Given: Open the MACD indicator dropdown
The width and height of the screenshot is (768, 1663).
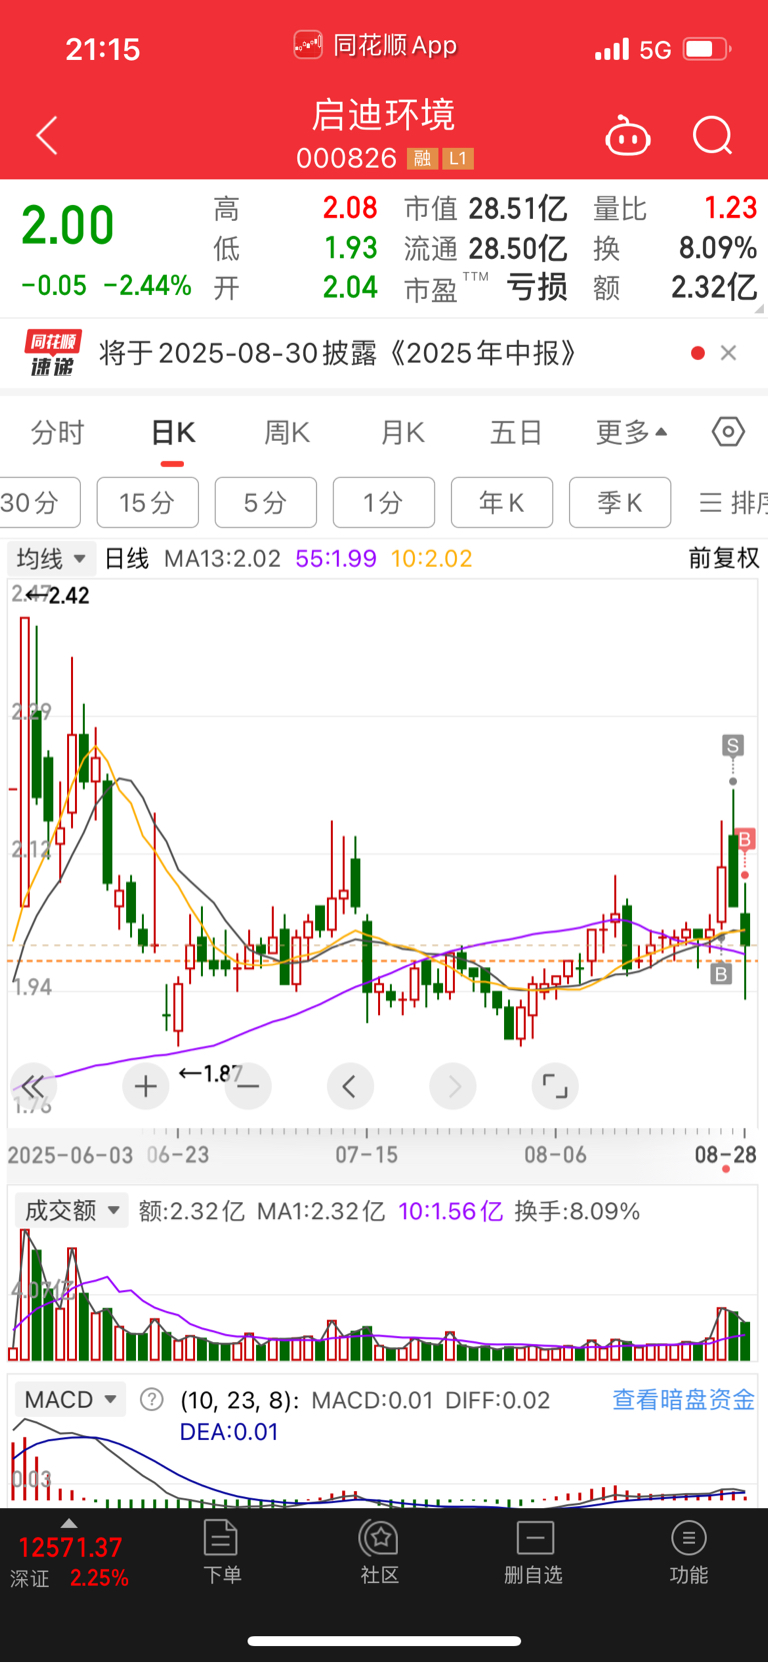Looking at the screenshot, I should (70, 1399).
